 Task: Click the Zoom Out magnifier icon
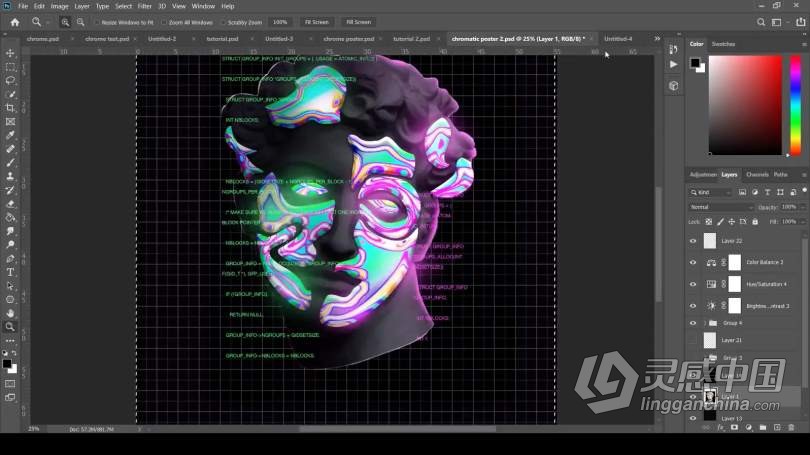tap(80, 21)
